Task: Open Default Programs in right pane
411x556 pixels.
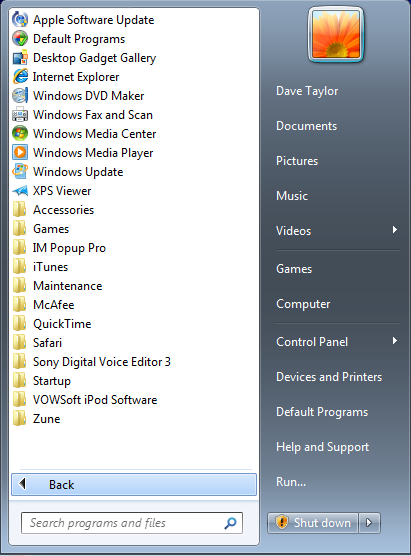Action: click(322, 412)
